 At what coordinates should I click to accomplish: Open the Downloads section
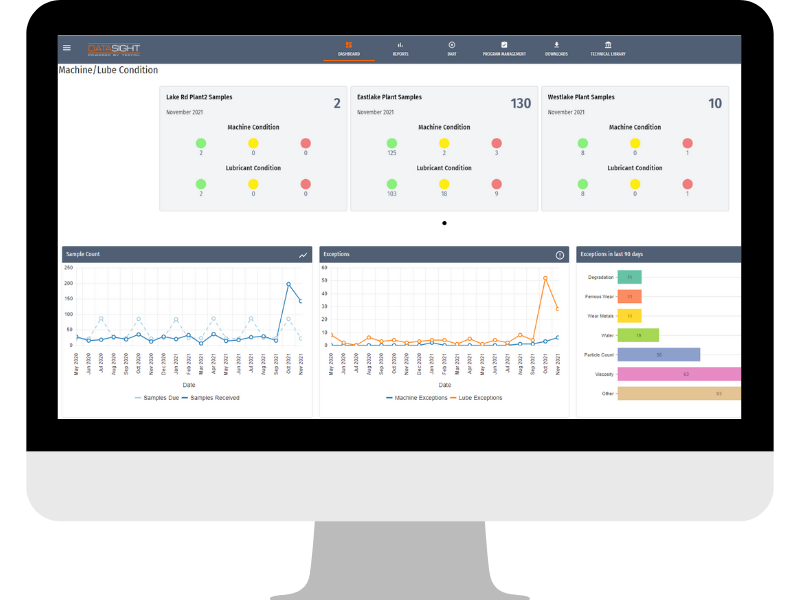pyautogui.click(x=558, y=46)
